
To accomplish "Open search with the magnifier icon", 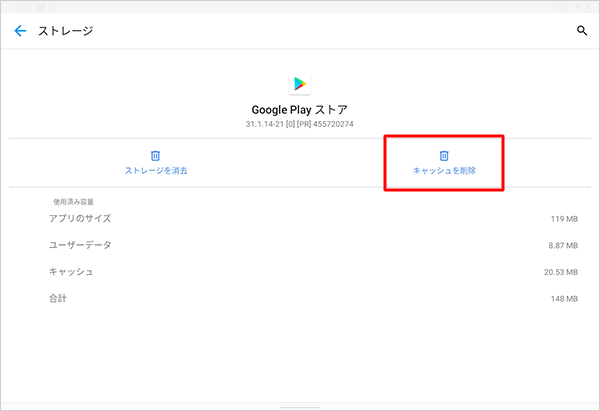I will coord(582,31).
